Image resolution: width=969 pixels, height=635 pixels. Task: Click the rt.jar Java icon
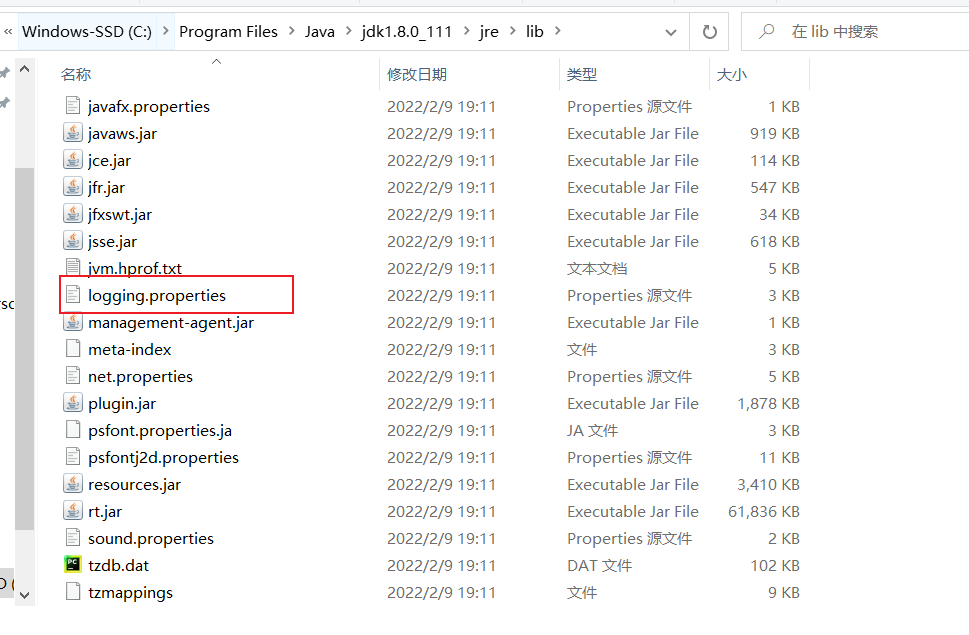[73, 511]
